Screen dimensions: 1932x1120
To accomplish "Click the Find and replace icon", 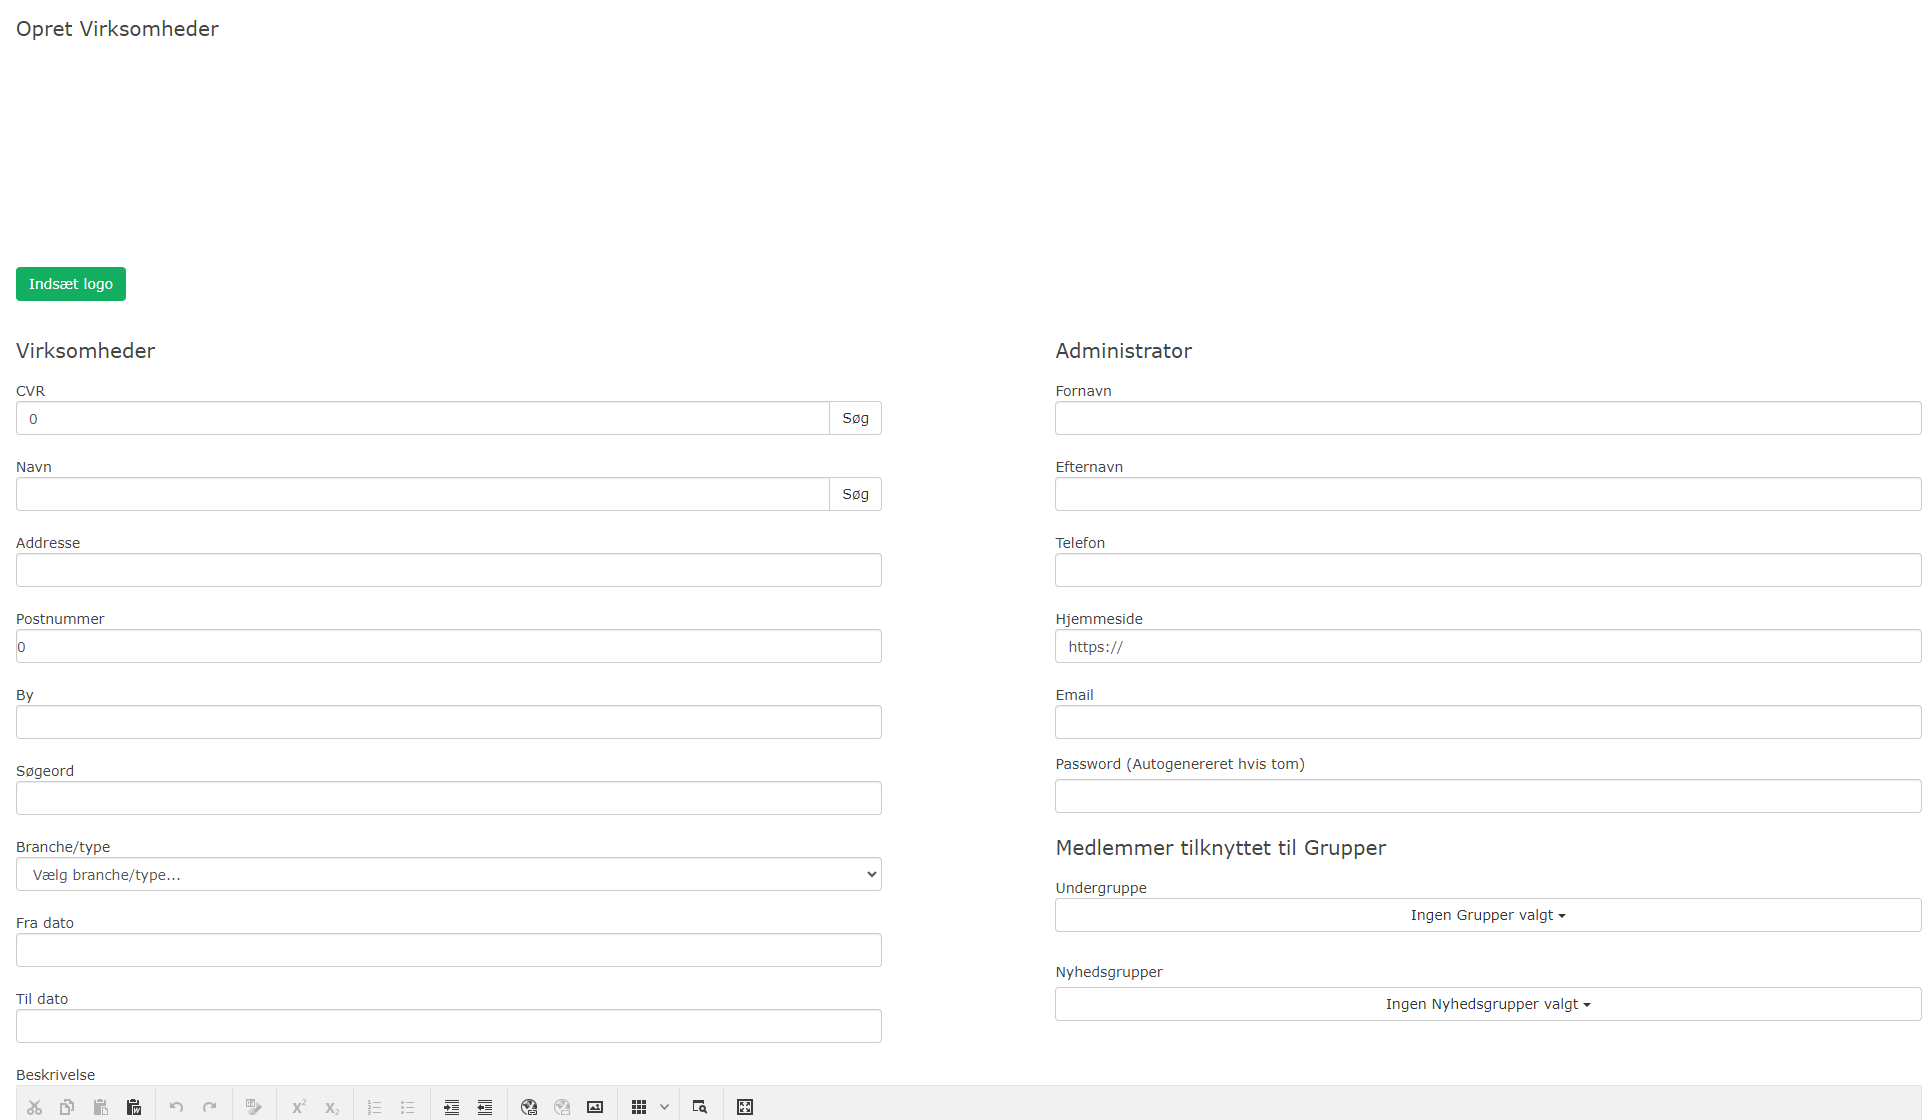I will point(700,1107).
